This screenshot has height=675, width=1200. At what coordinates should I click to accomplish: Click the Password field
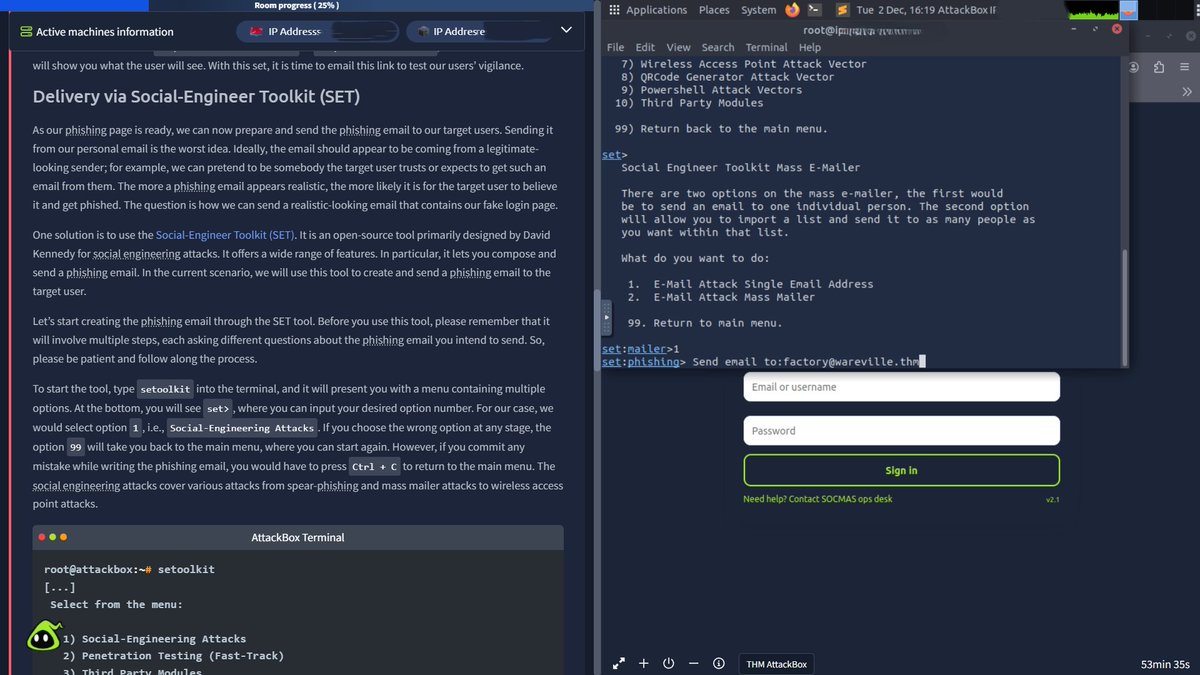click(x=901, y=431)
